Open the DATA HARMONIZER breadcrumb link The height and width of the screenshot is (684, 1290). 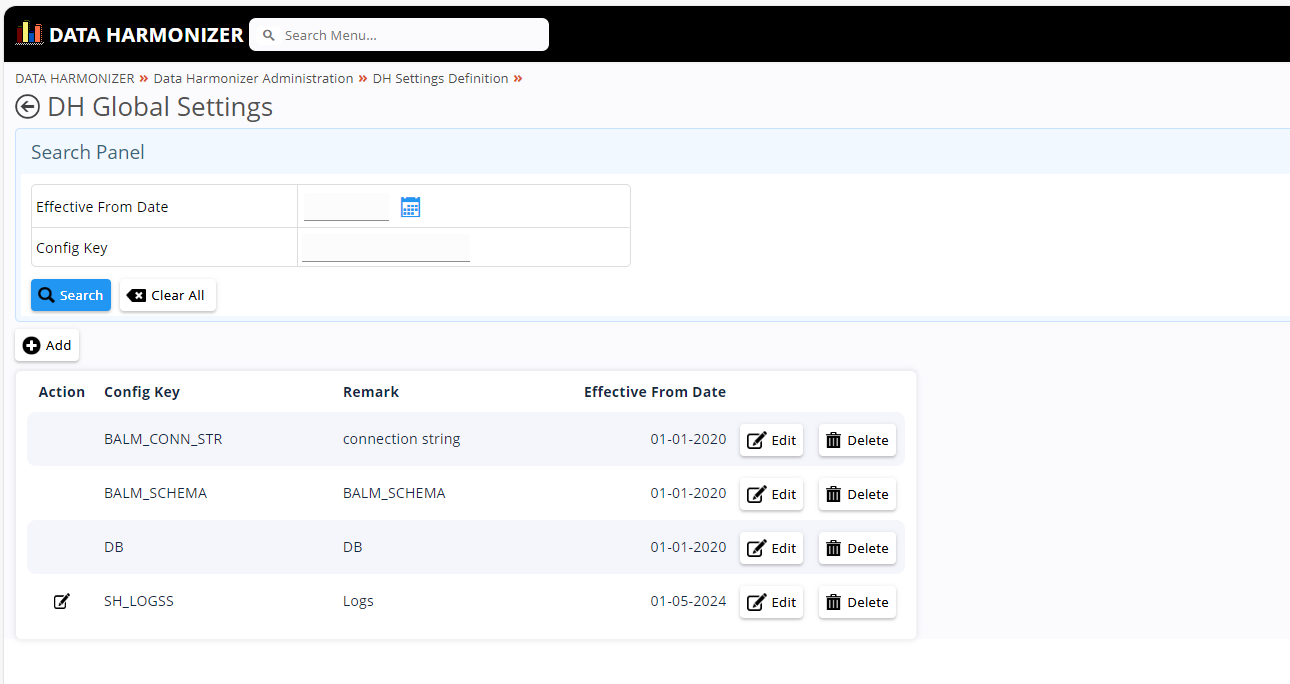click(75, 78)
